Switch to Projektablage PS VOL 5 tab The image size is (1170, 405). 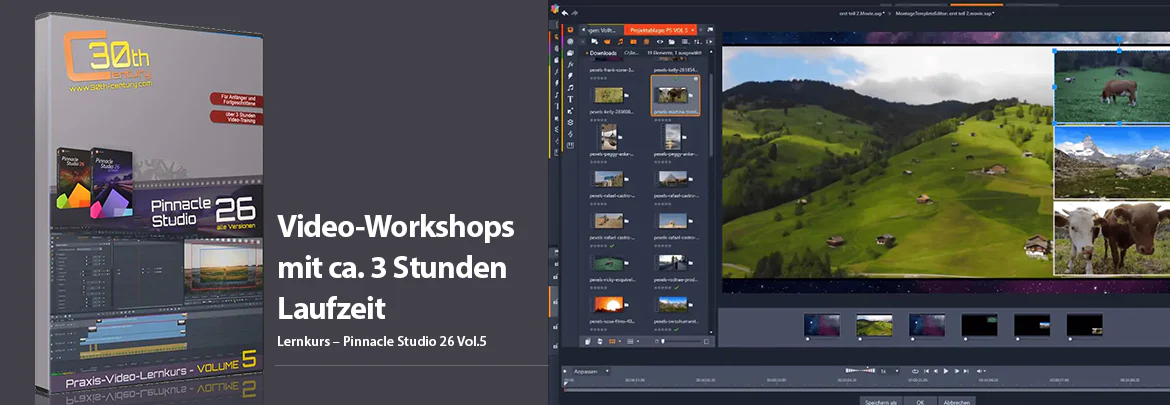[x=660, y=30]
